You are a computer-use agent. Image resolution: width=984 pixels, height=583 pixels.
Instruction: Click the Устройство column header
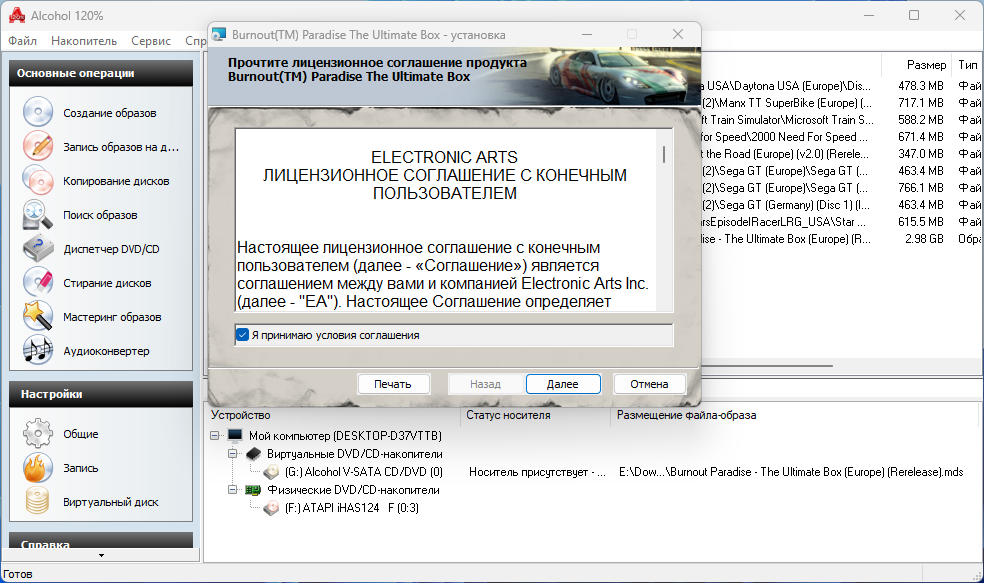[x=333, y=415]
